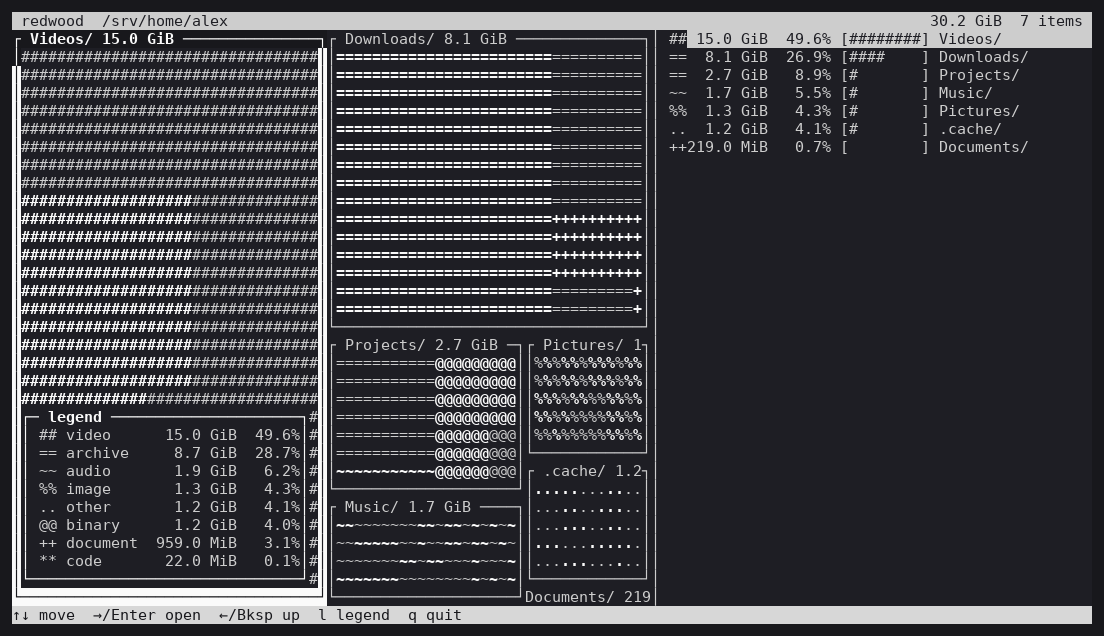Viewport: 1104px width, 636px height.
Task: Click the 1.7 GiB size of Music/
Action: [736, 93]
